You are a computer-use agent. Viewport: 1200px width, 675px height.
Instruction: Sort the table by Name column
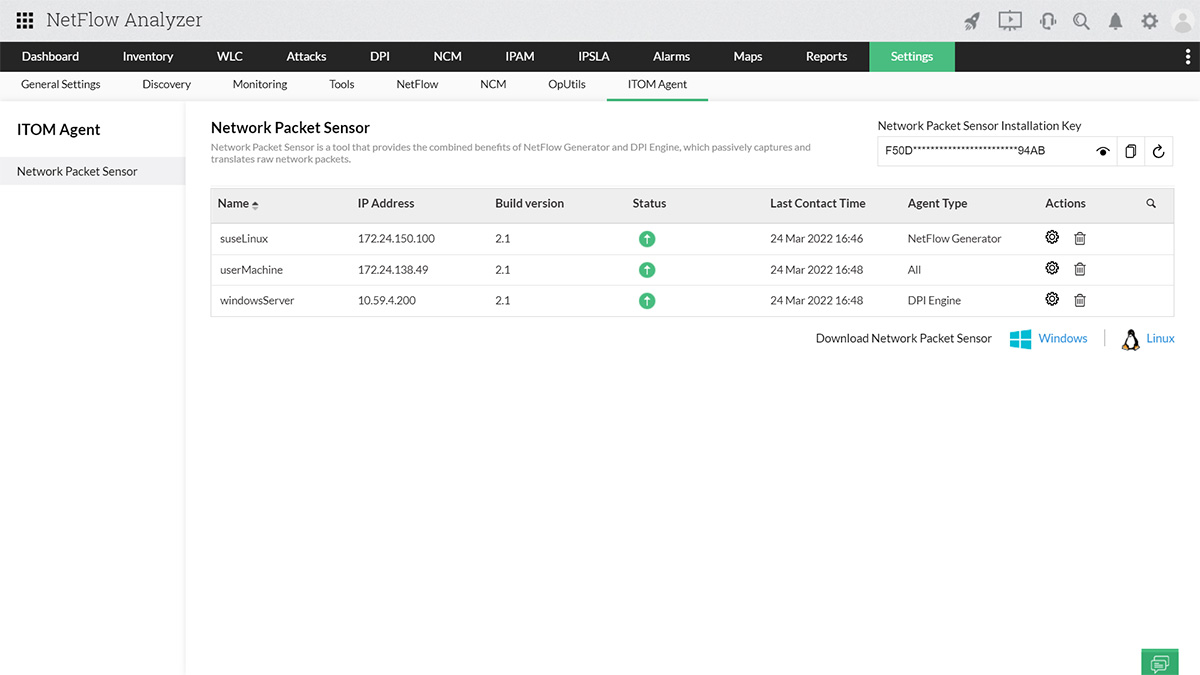click(238, 203)
